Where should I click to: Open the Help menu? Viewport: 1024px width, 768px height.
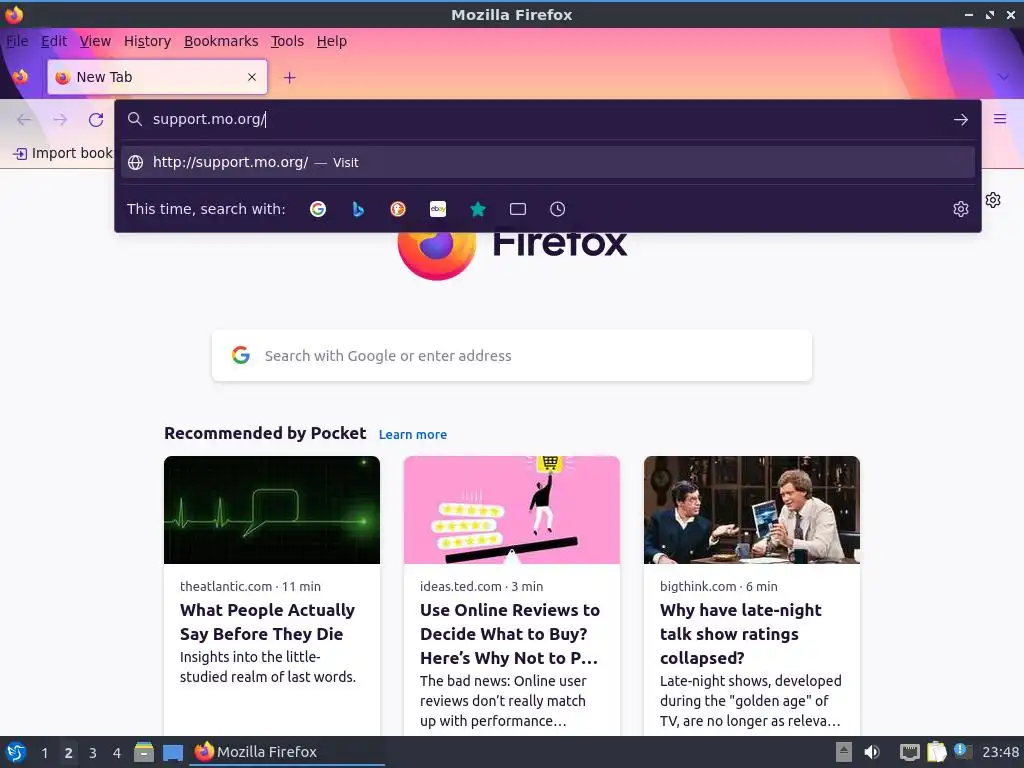coord(332,41)
